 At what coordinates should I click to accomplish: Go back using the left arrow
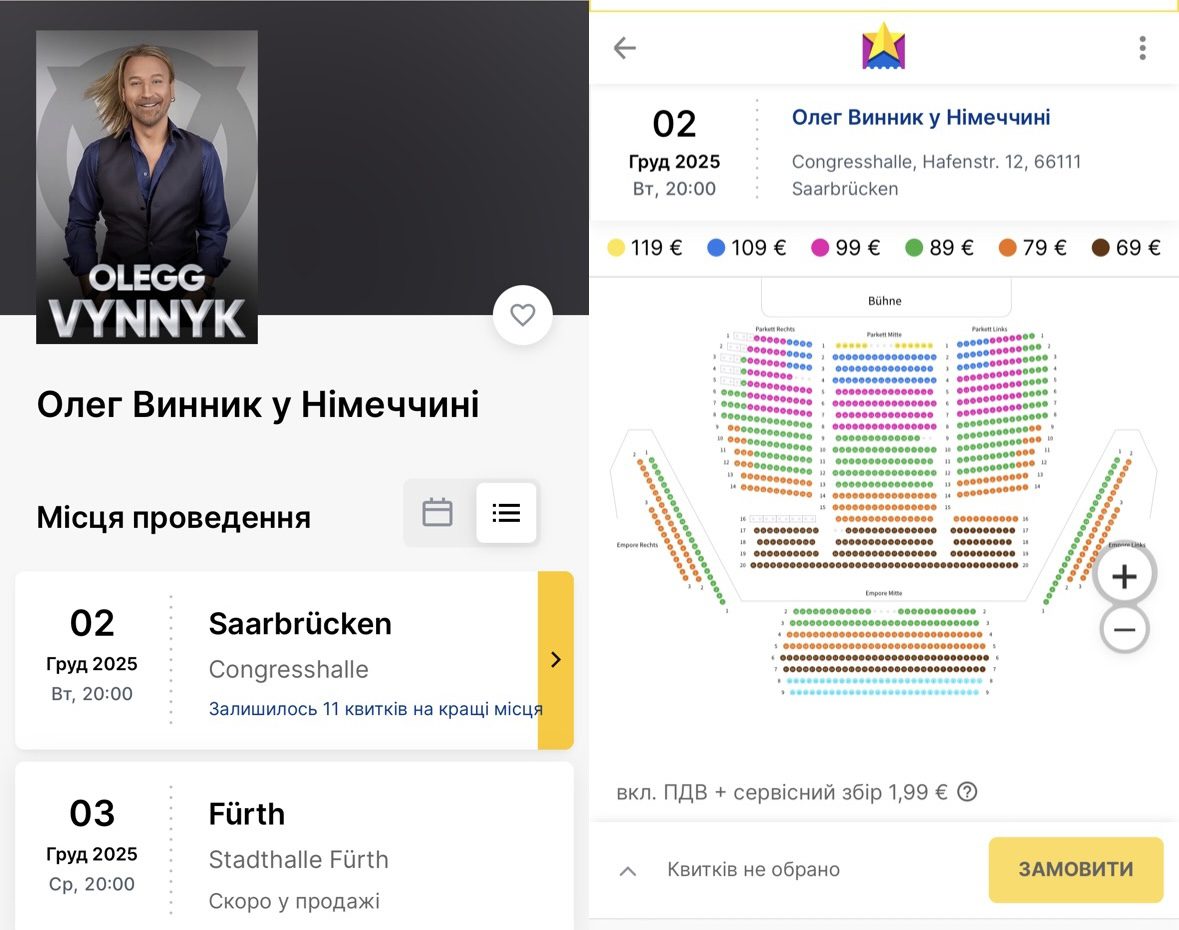coord(625,48)
